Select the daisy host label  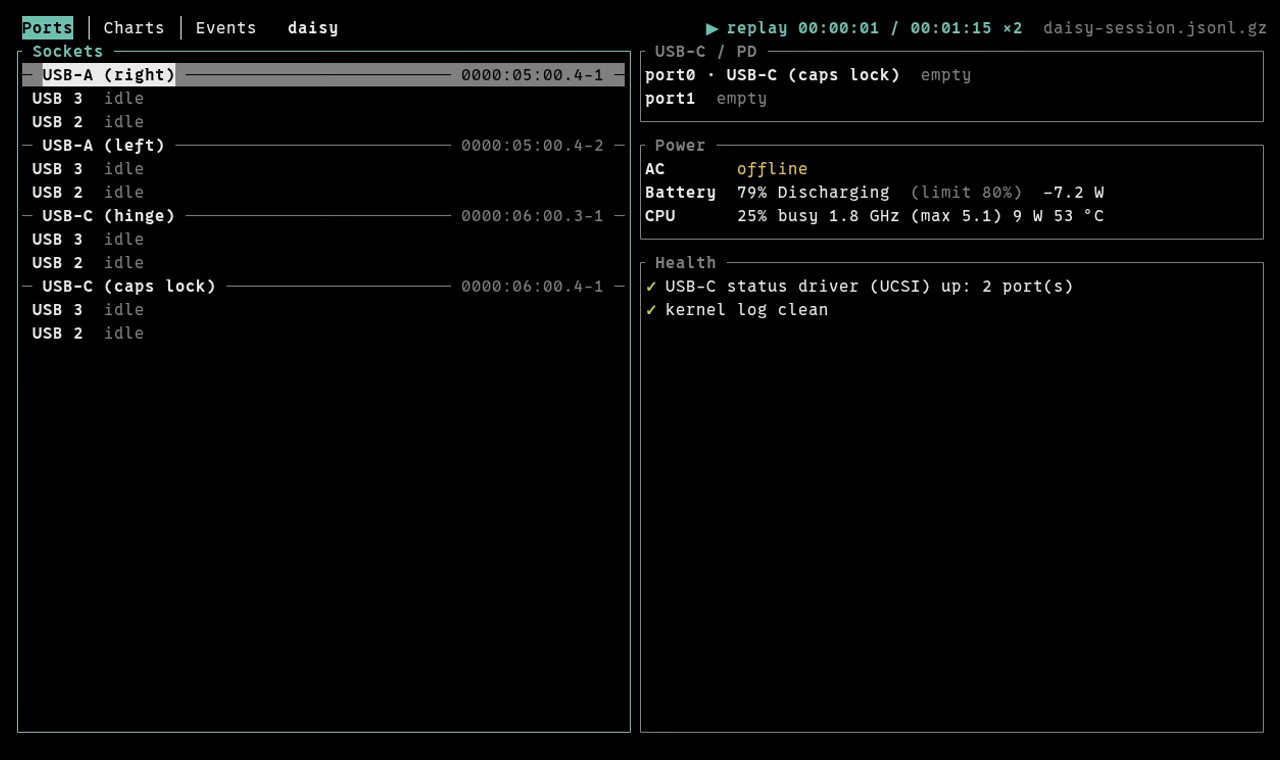313,28
